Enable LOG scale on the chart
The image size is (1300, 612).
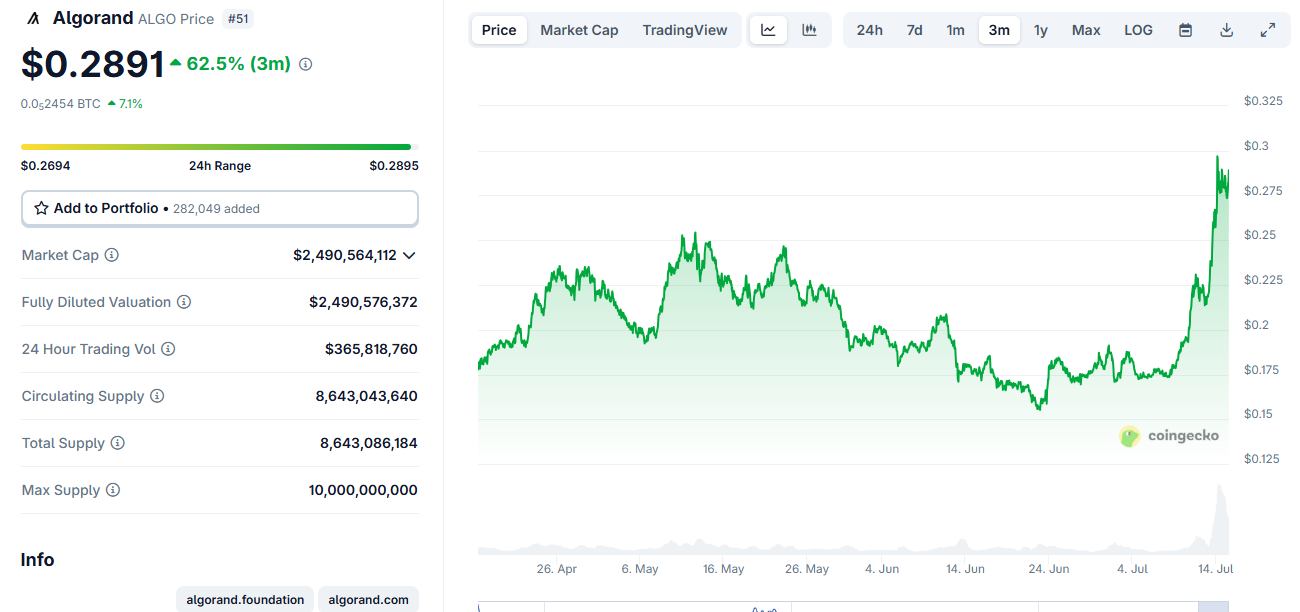point(1138,30)
